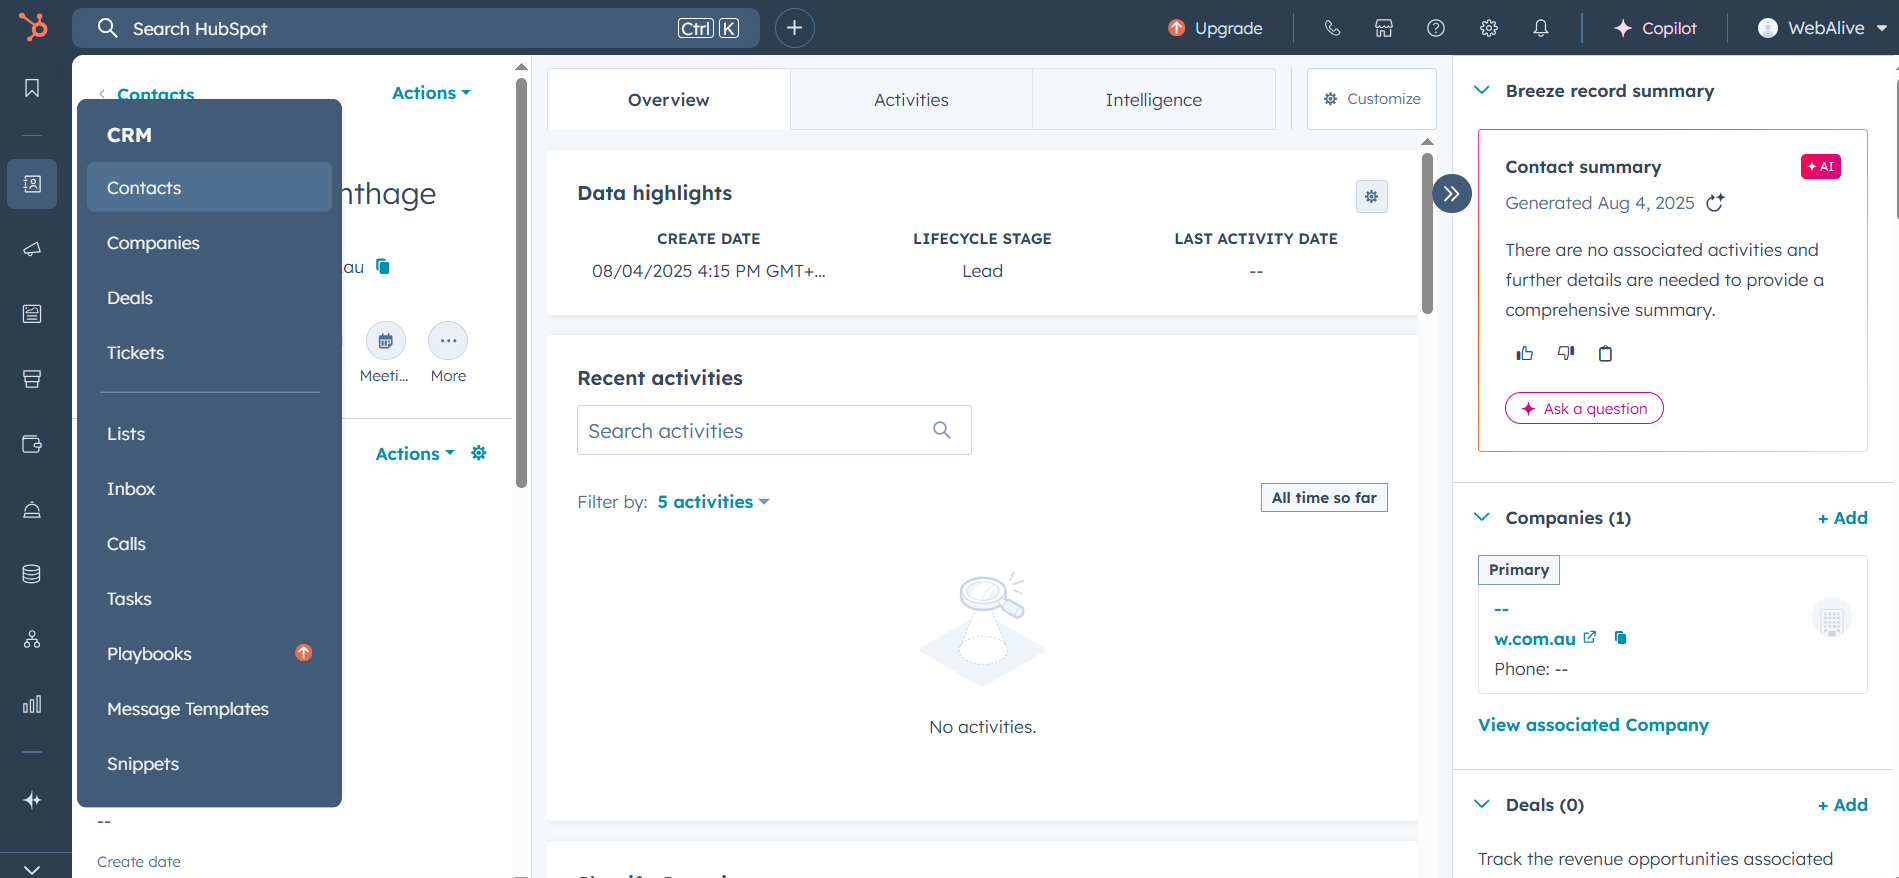Select Companies in the CRM menu
The image size is (1899, 878).
click(209, 243)
